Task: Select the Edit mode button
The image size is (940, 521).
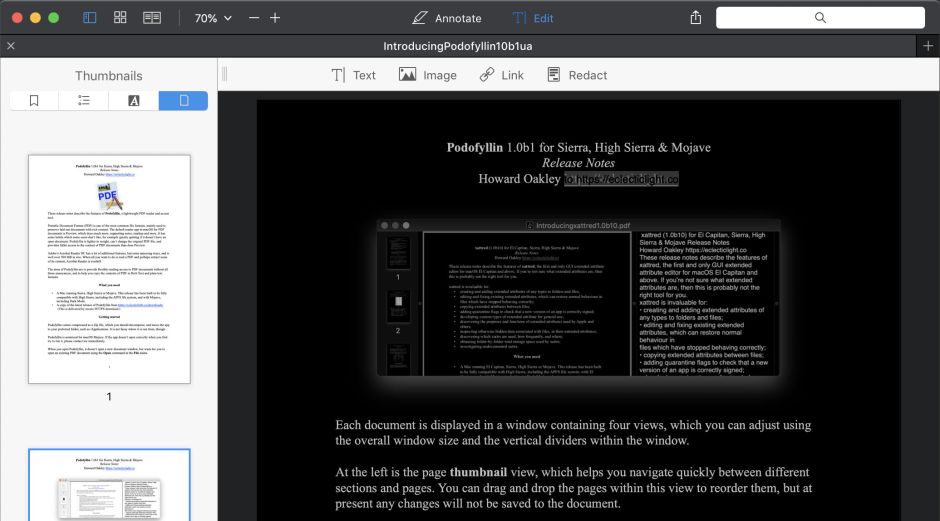Action: point(532,18)
